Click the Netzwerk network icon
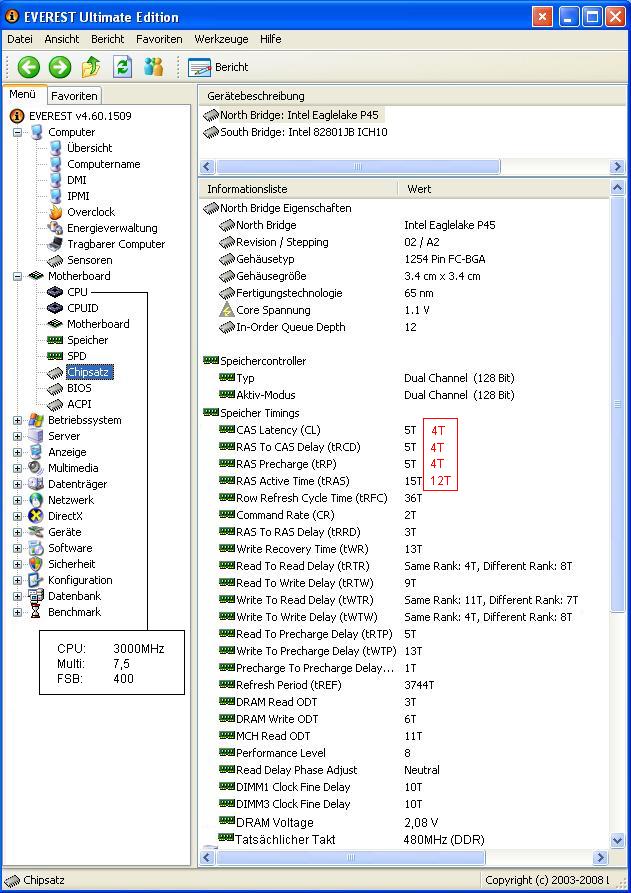The height and width of the screenshot is (893, 631). click(x=36, y=500)
